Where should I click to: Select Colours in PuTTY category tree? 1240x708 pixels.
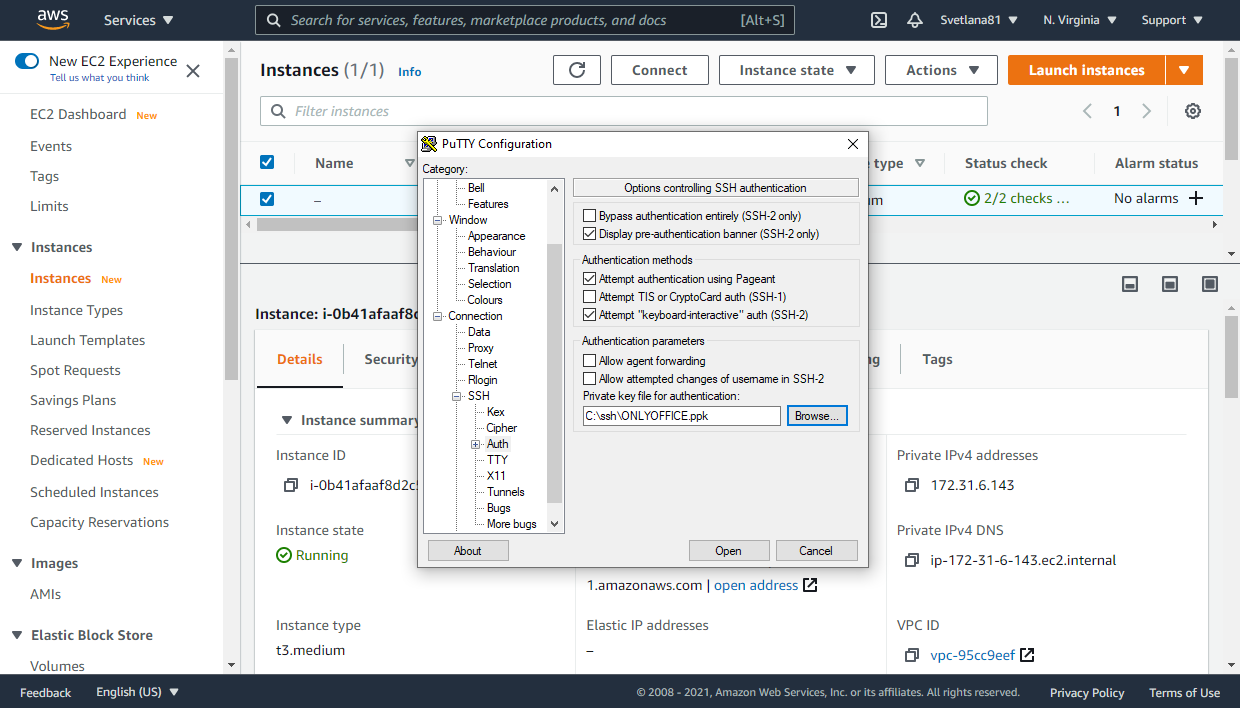pyautogui.click(x=485, y=300)
